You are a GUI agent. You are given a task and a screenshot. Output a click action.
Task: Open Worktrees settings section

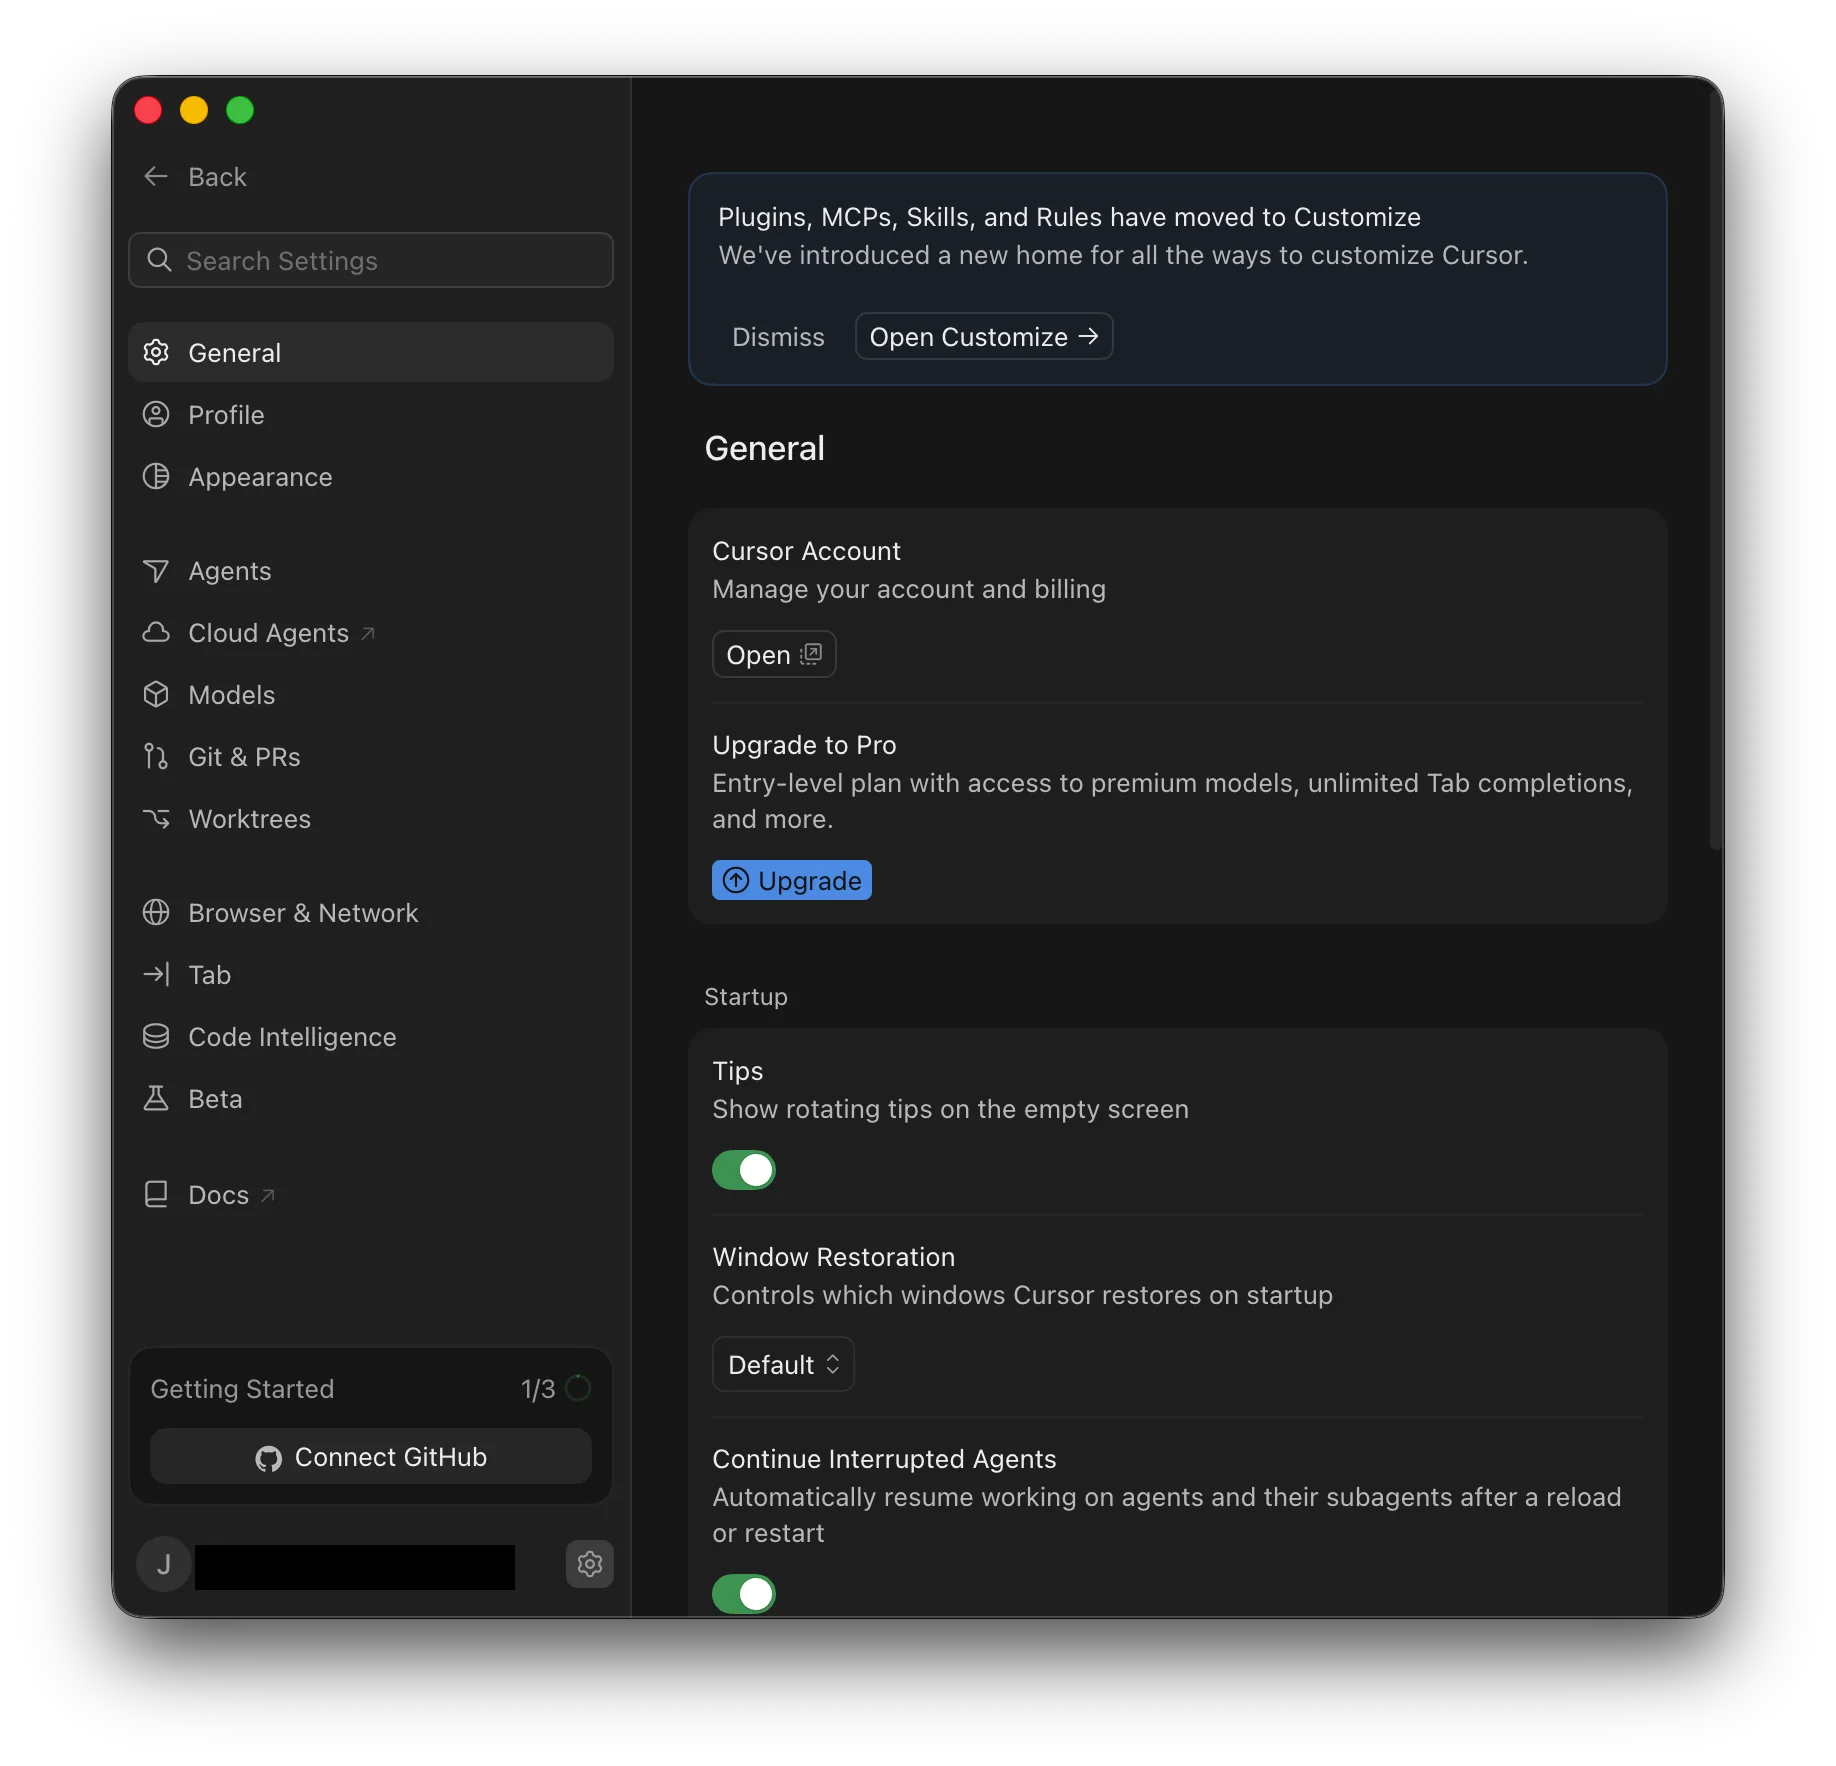(371, 818)
